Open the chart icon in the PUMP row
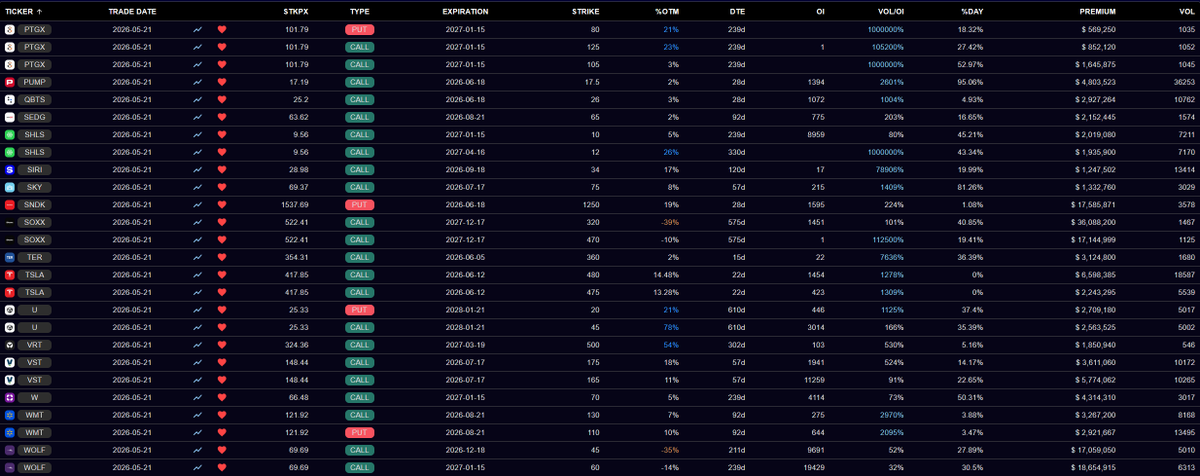Screen dimensions: 1200x476 coord(197,82)
